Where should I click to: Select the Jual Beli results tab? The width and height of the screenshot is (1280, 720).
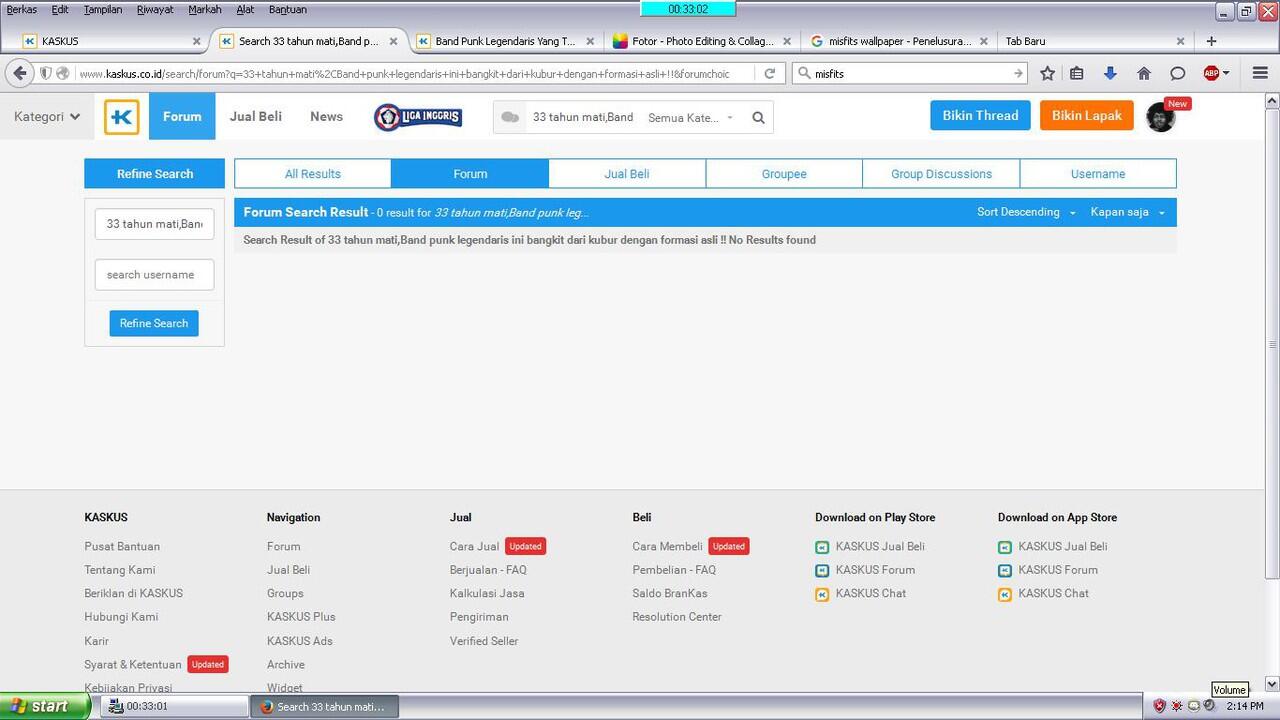point(627,174)
